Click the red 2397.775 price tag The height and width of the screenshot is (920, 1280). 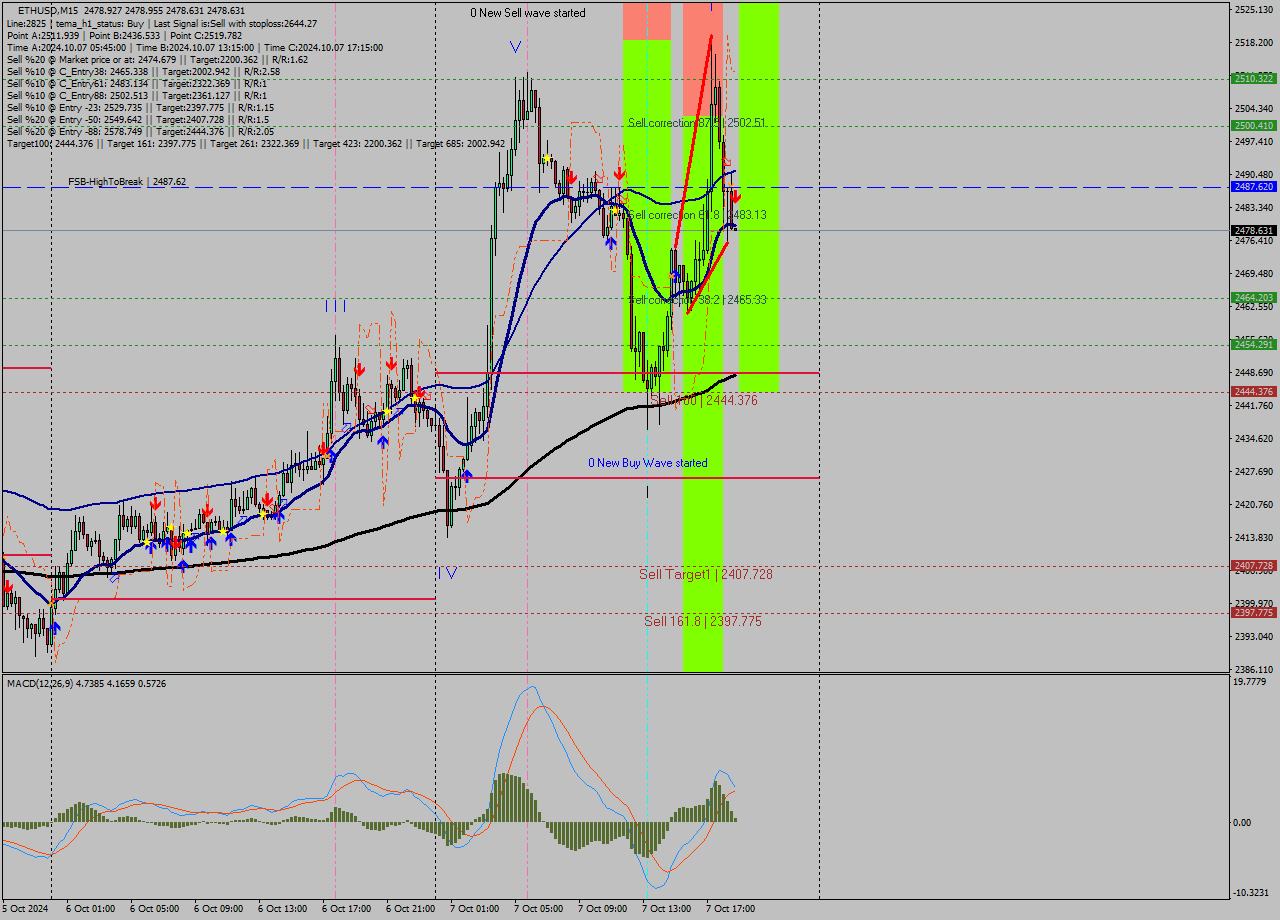pos(1253,612)
